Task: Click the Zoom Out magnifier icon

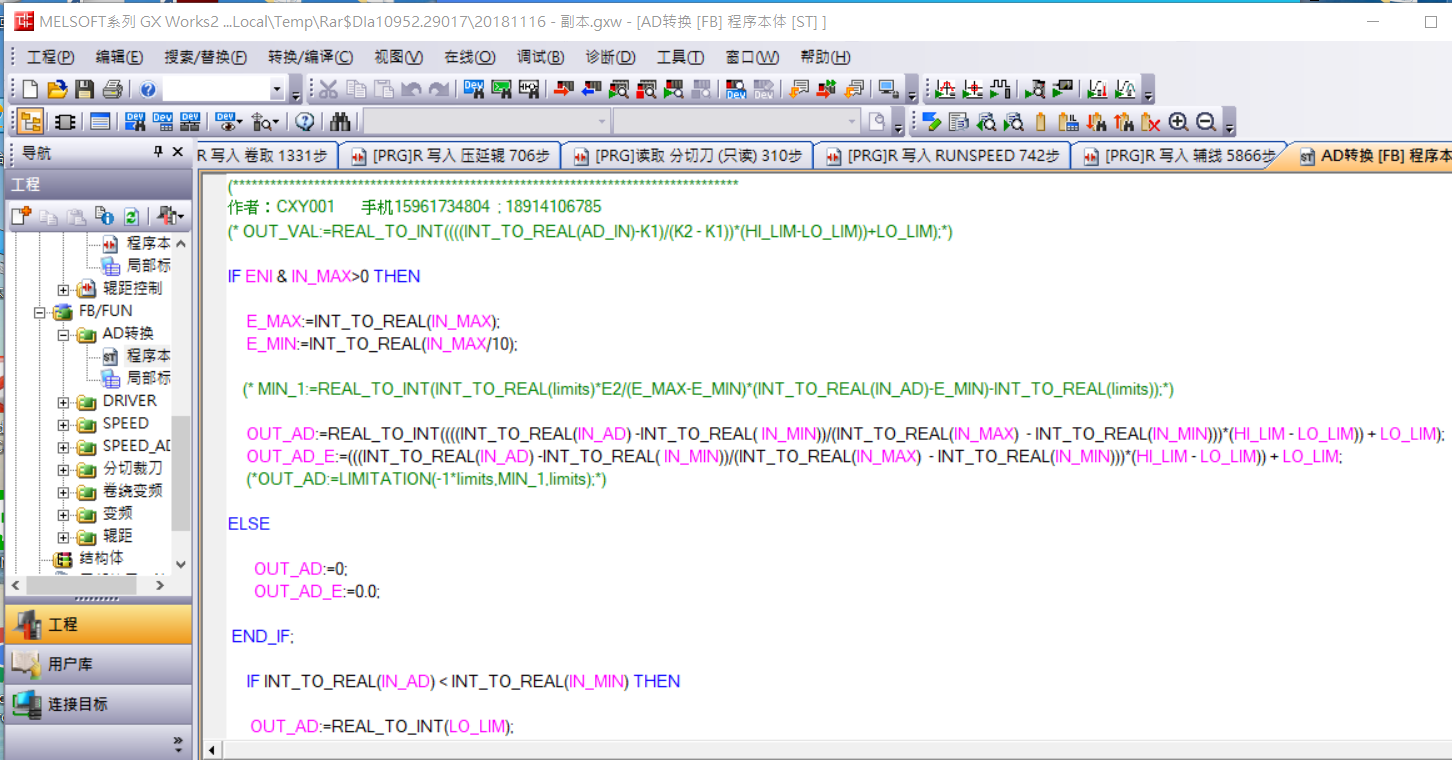Action: pos(1206,122)
